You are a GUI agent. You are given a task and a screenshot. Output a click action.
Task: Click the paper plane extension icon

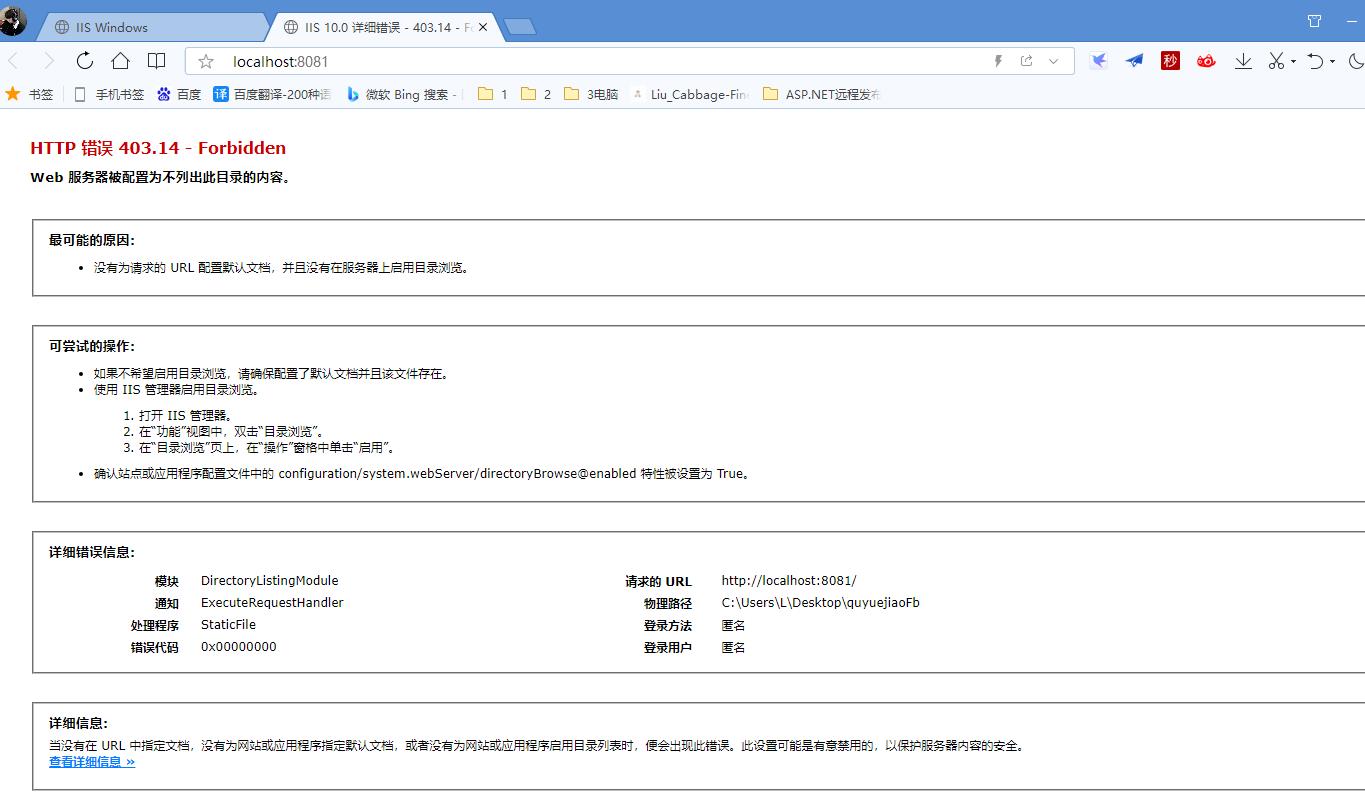pyautogui.click(x=1134, y=61)
